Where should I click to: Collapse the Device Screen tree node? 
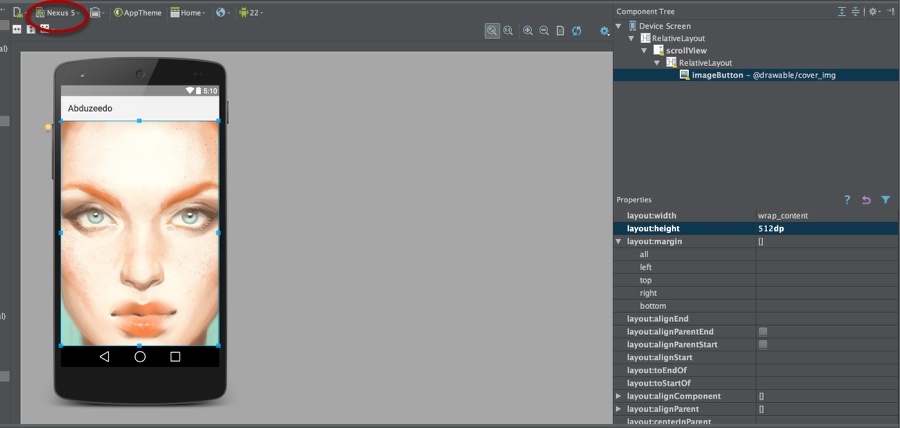coord(618,26)
